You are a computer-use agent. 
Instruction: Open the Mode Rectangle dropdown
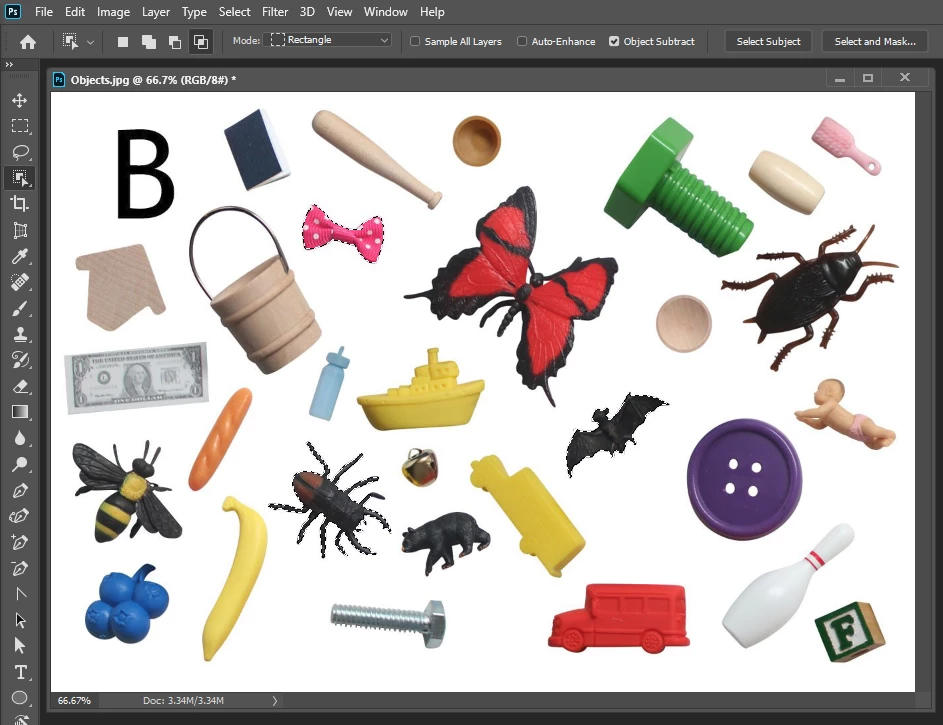point(328,40)
